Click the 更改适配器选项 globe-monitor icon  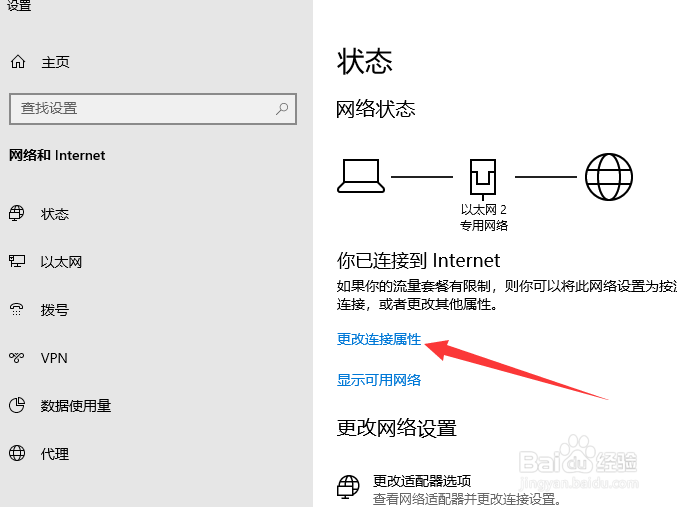(x=348, y=487)
